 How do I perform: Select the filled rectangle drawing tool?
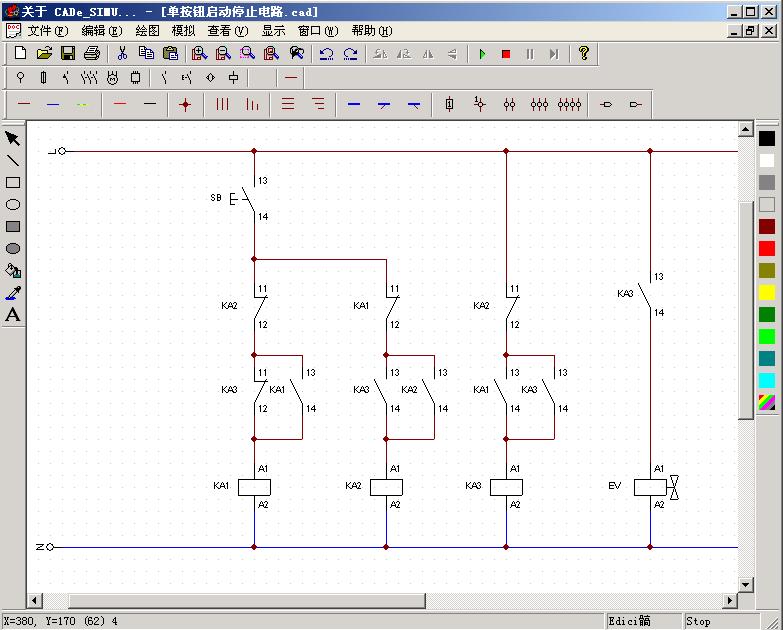[x=13, y=227]
